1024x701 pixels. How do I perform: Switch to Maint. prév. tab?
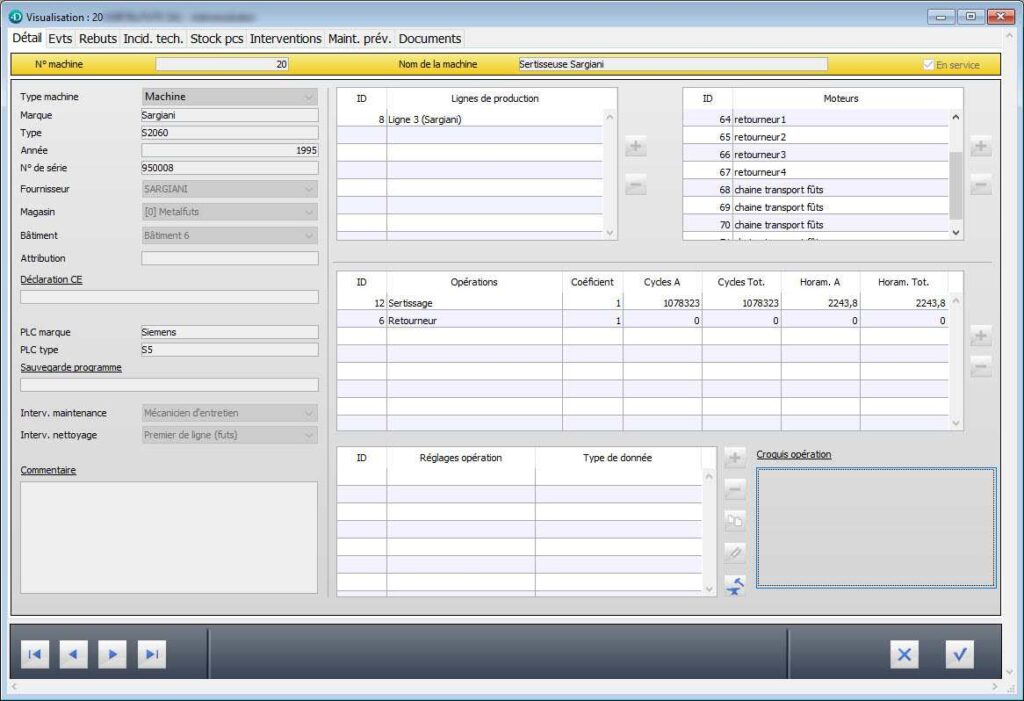click(x=359, y=39)
